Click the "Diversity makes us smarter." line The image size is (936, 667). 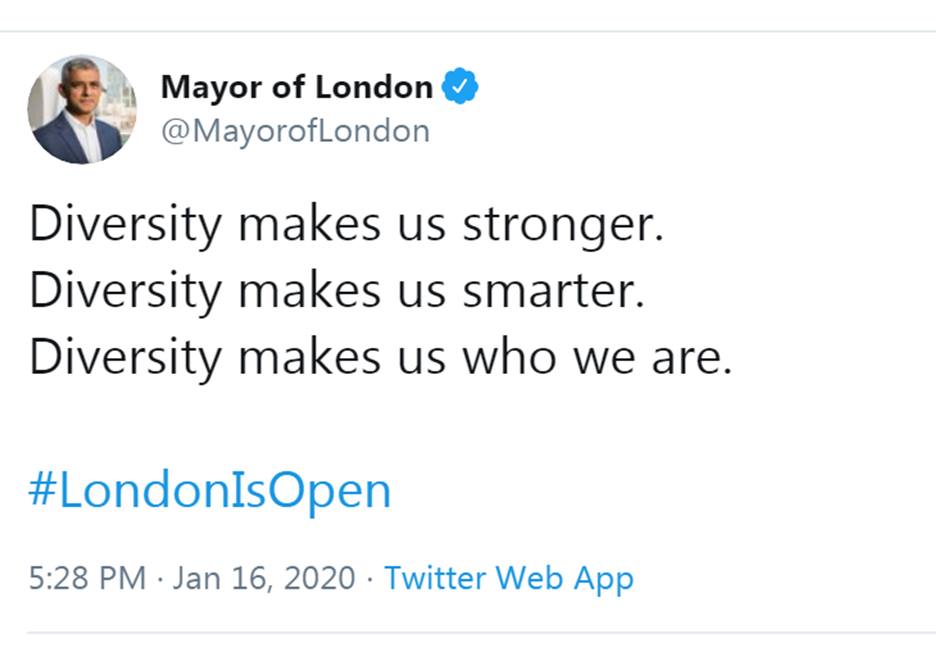(336, 291)
